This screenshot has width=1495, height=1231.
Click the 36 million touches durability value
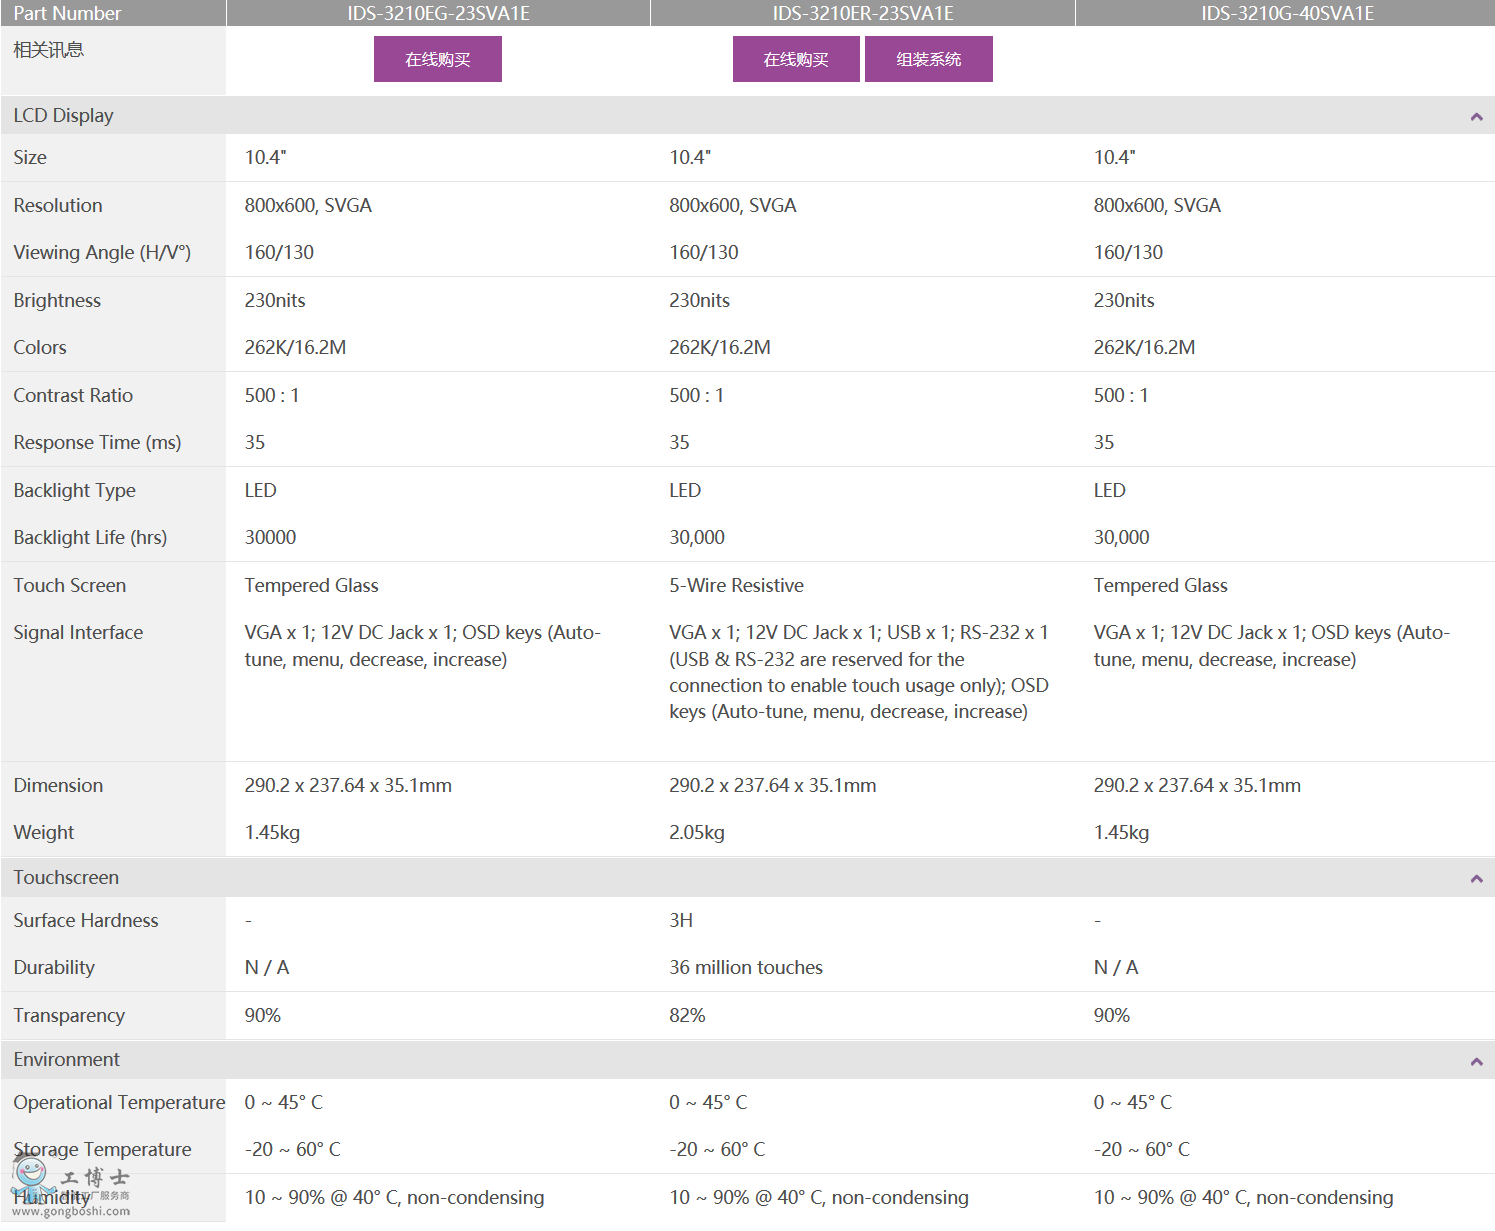click(745, 967)
